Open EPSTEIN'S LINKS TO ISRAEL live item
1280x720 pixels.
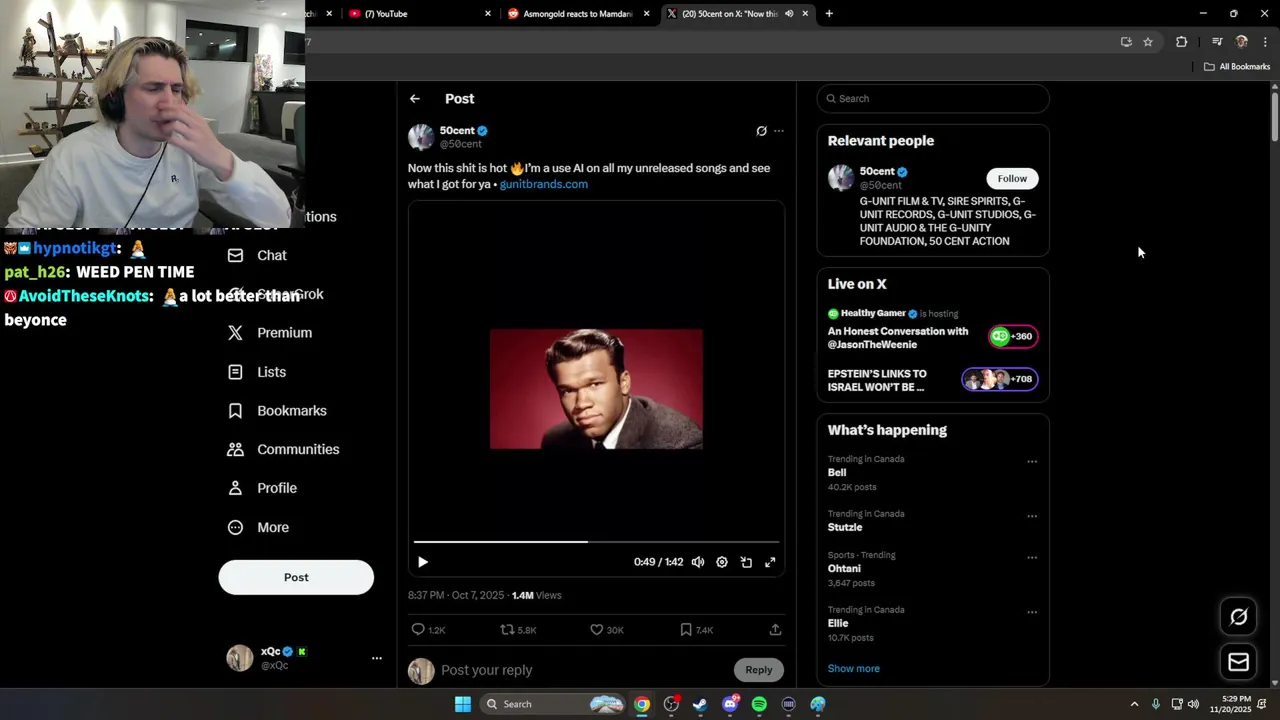tap(933, 380)
